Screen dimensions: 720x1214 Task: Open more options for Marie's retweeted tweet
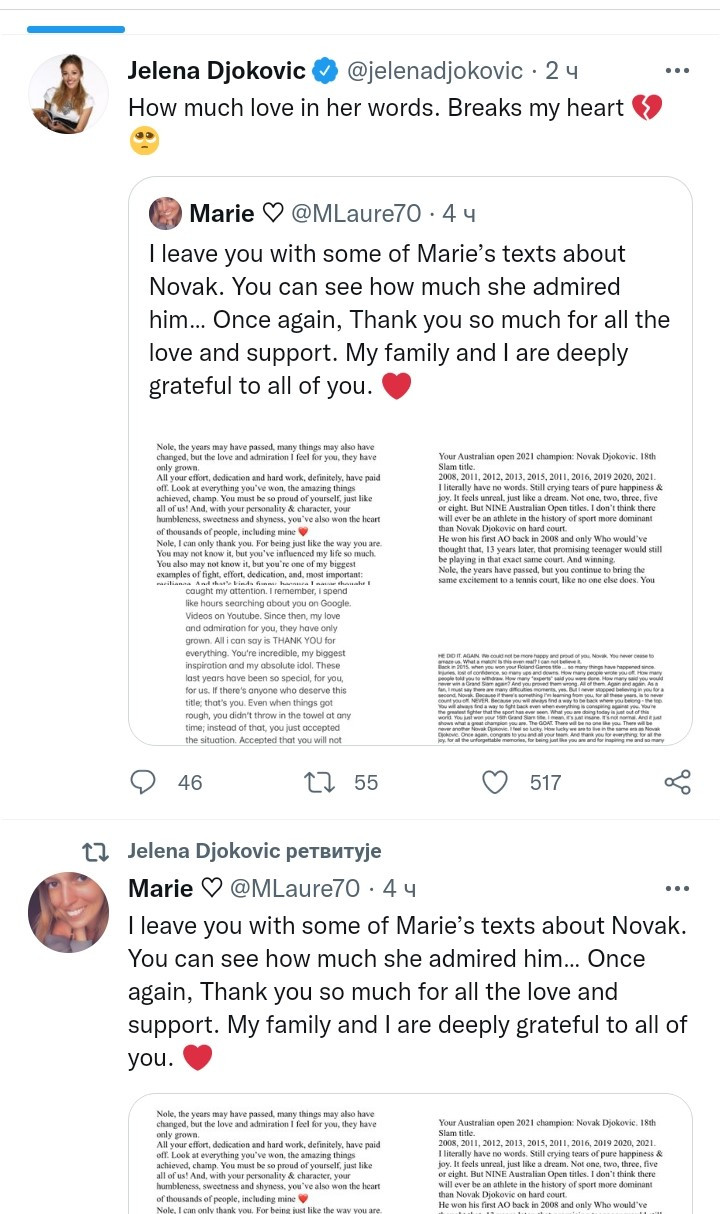pyautogui.click(x=677, y=888)
